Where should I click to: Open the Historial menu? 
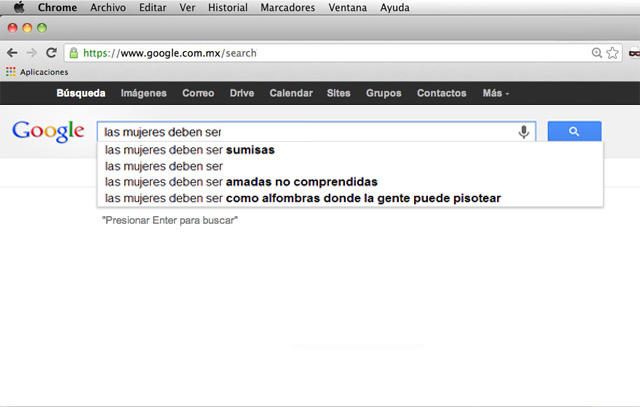point(227,7)
